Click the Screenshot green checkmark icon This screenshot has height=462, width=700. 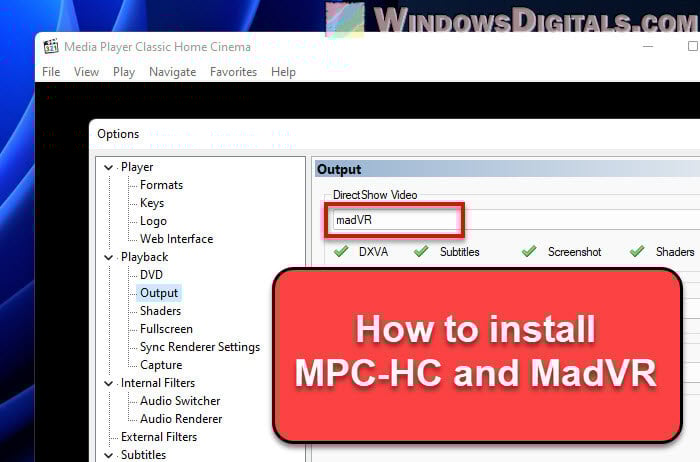click(529, 251)
